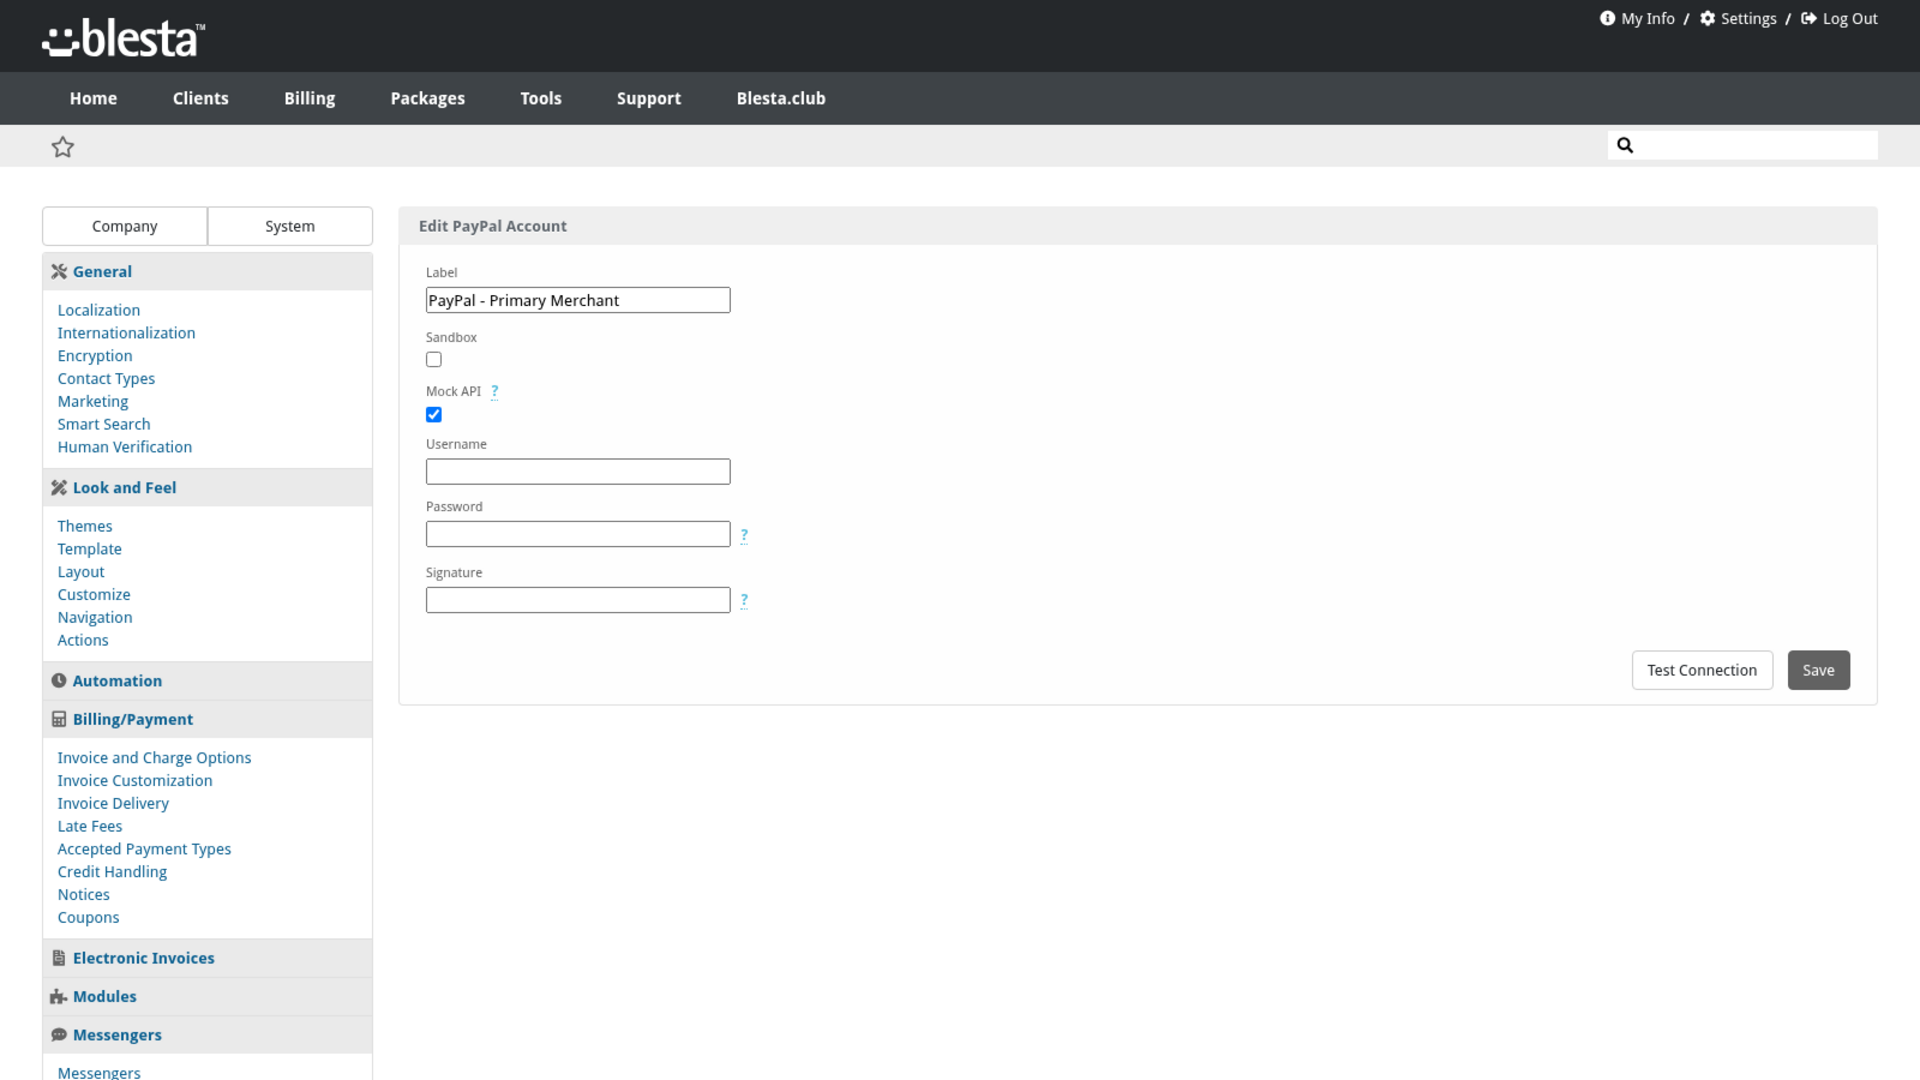
Task: Open the Signature help tooltip
Action: click(744, 600)
